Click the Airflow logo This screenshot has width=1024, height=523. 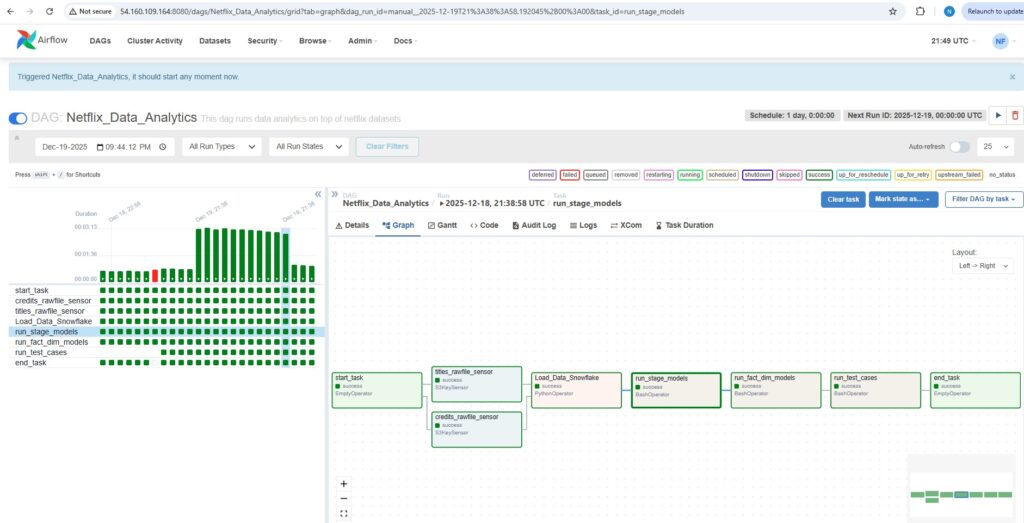click(41, 40)
